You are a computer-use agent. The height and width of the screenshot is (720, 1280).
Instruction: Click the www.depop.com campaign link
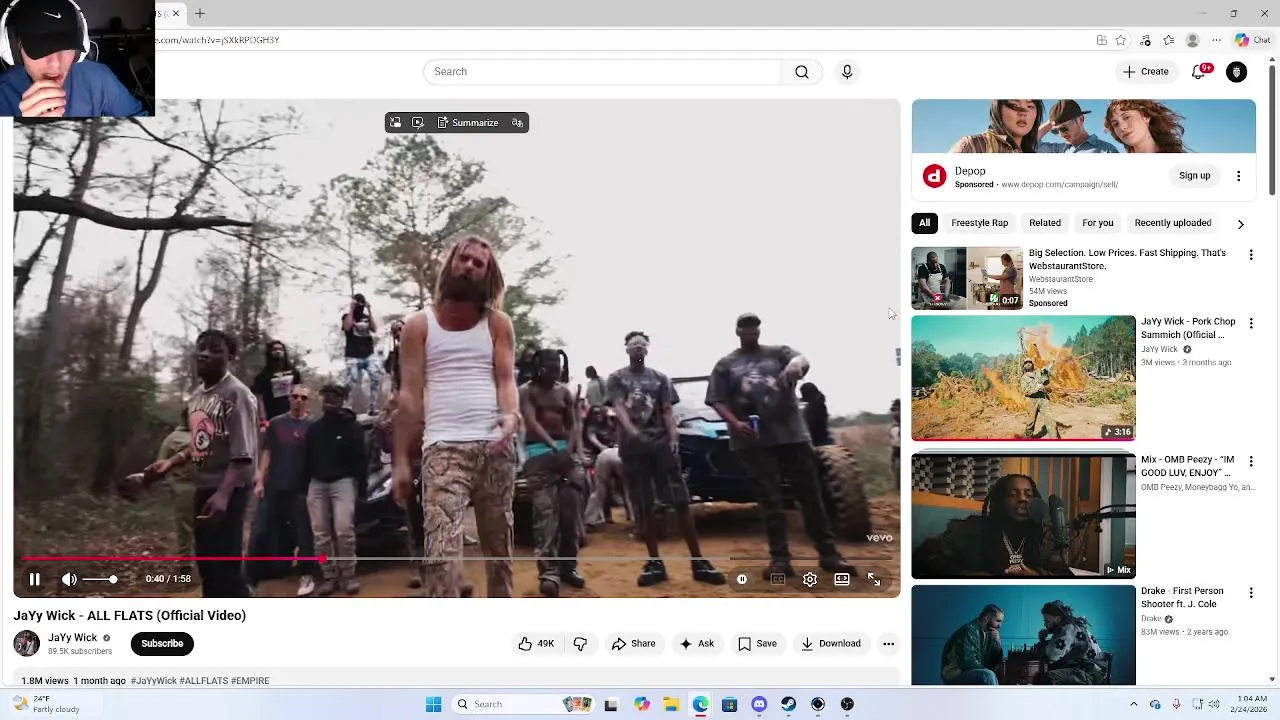1060,185
